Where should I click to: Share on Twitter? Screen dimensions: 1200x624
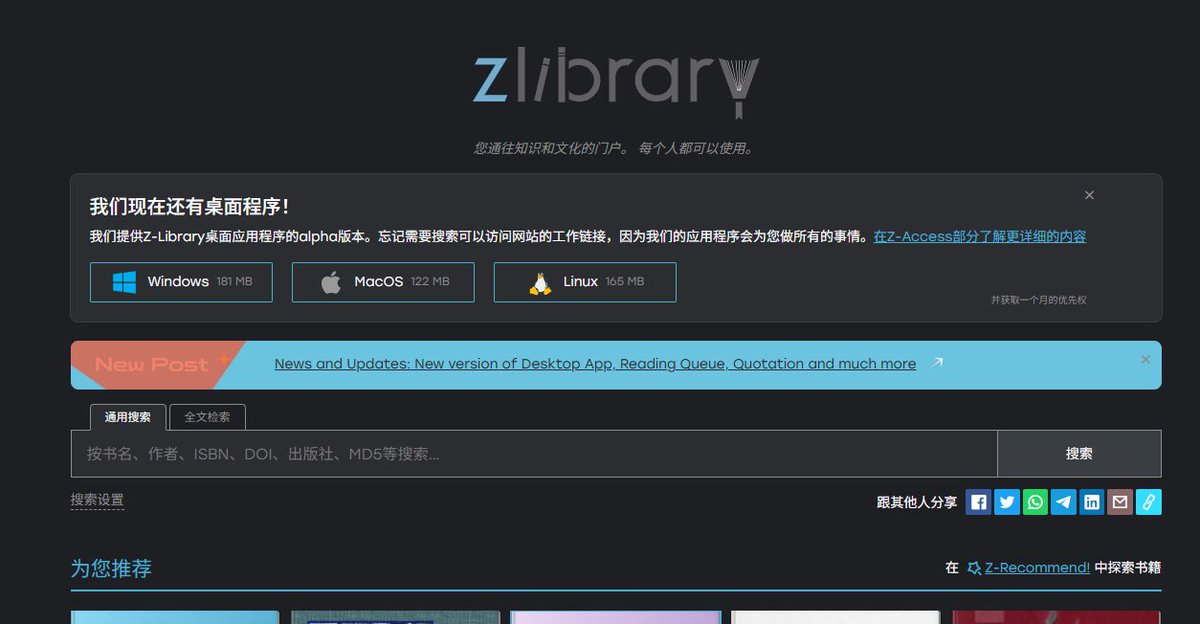point(1007,502)
